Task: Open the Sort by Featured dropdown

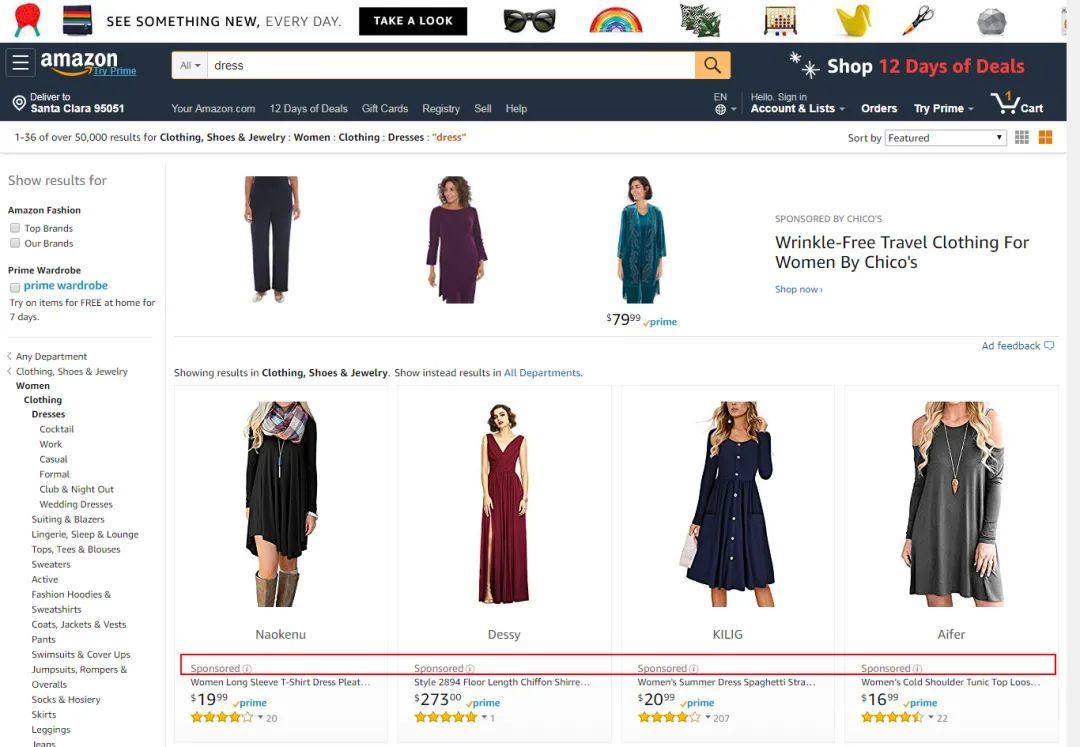Action: click(x=946, y=138)
